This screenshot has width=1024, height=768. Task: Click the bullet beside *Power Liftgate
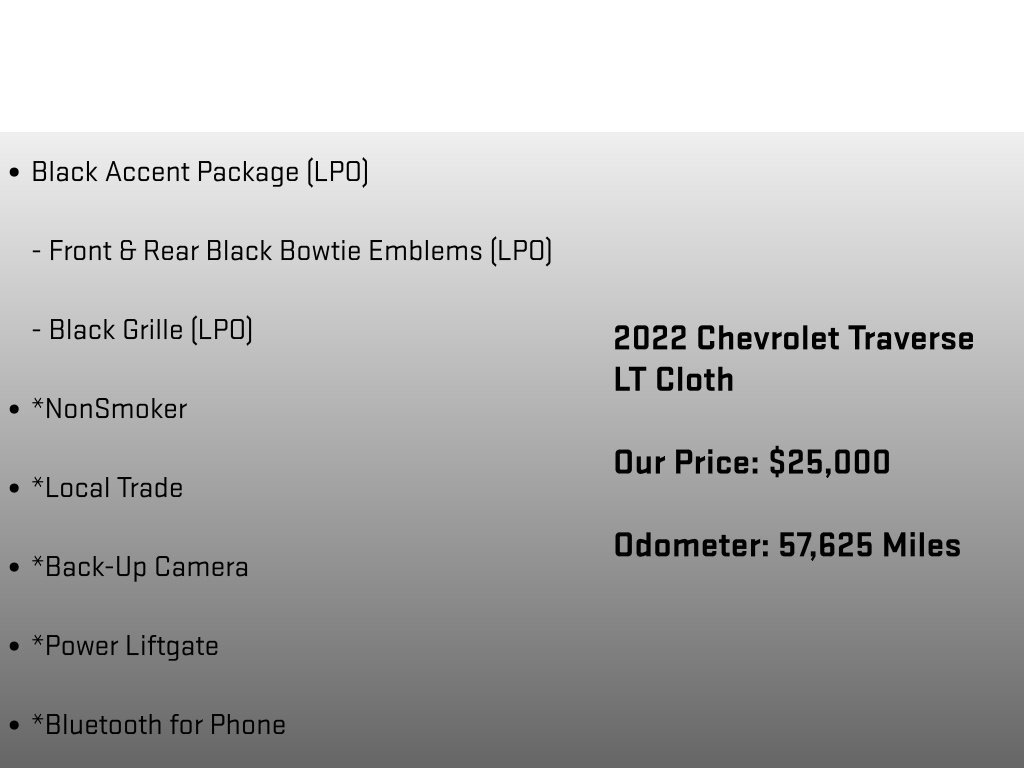pos(14,647)
